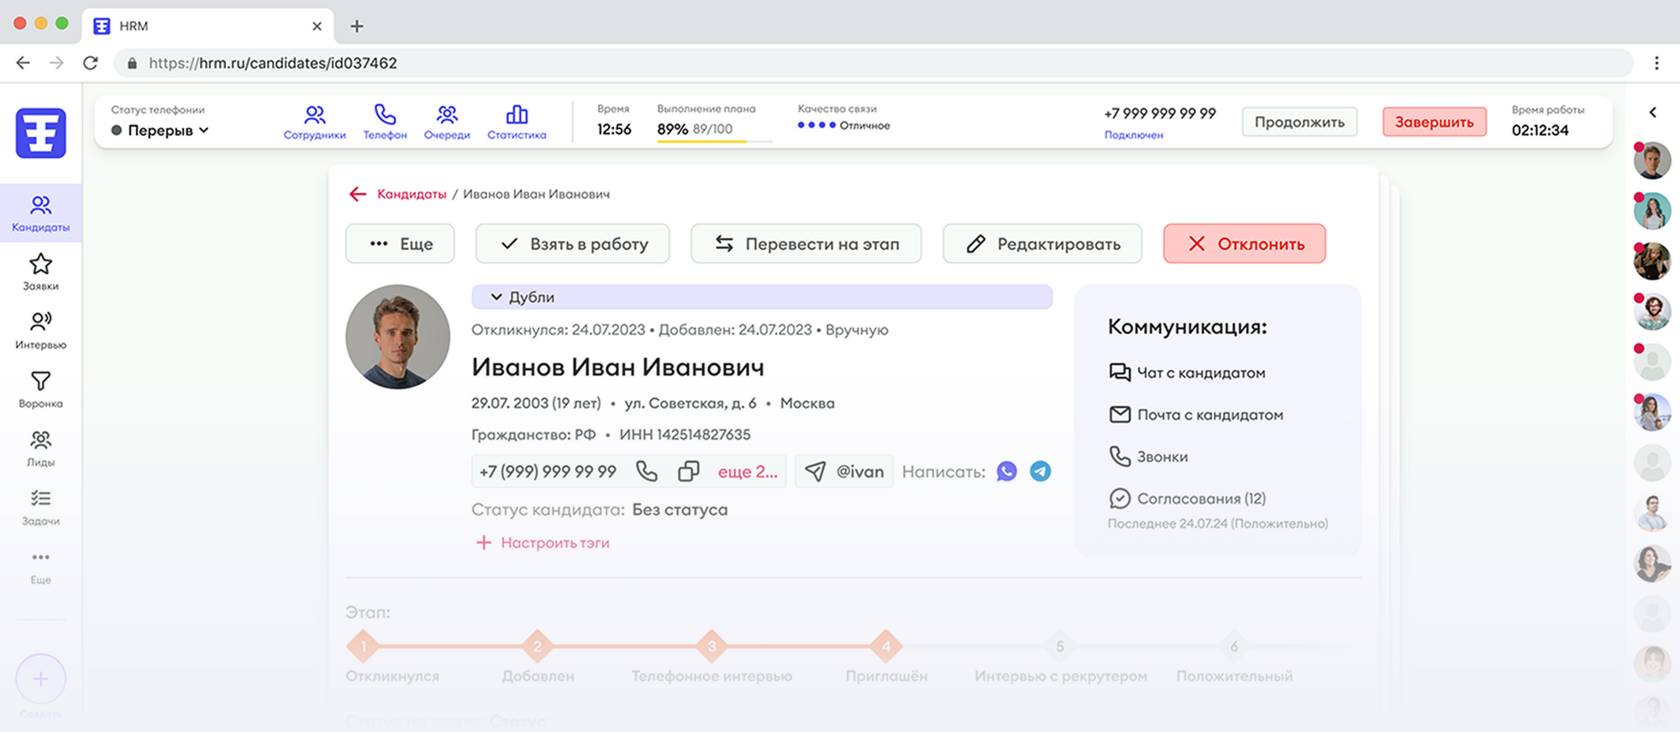Click stage 5 marker Интервью с рекрутером
Image resolution: width=1680 pixels, height=732 pixels.
[x=1060, y=646]
